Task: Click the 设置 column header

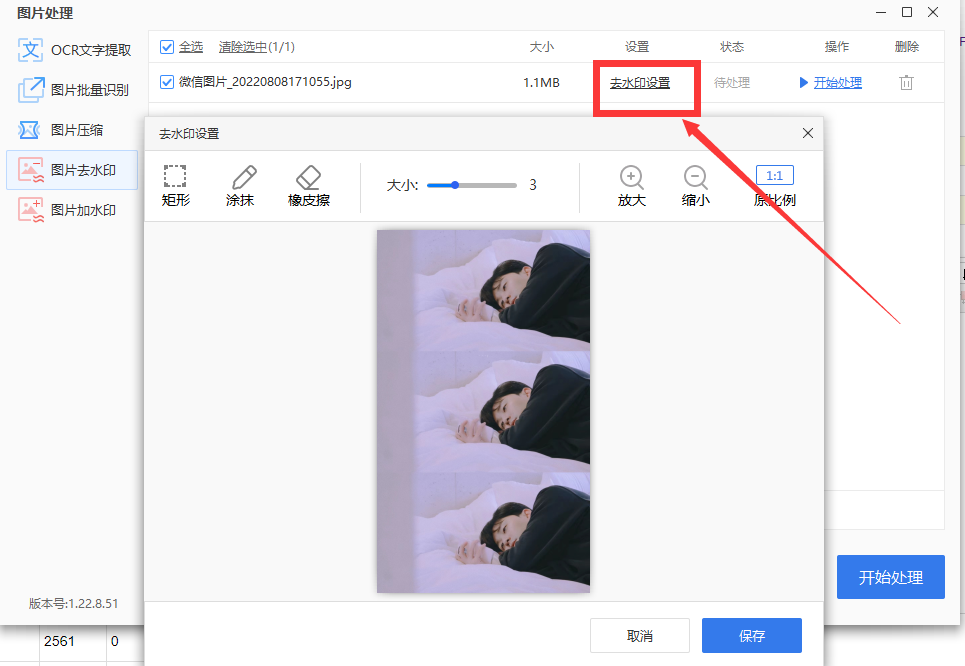Action: click(637, 47)
